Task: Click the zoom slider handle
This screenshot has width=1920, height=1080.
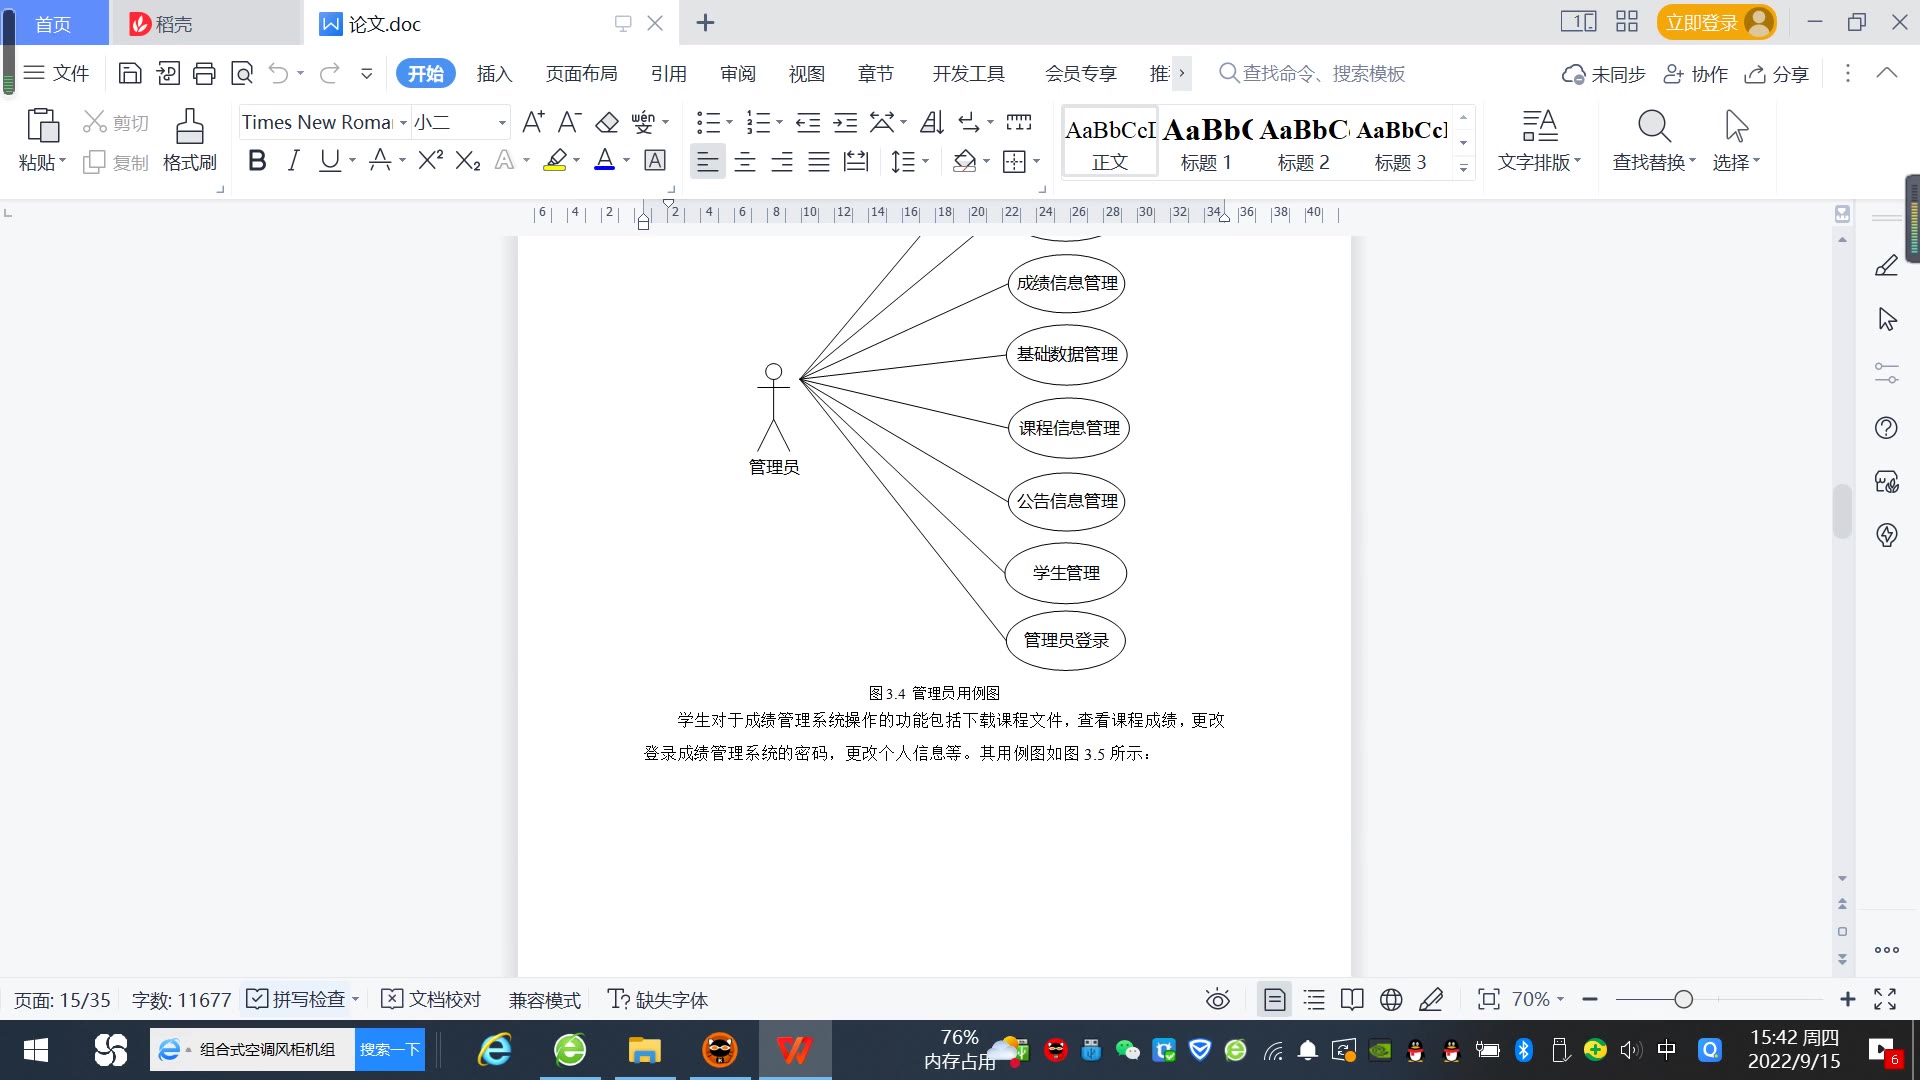Action: [x=1684, y=999]
